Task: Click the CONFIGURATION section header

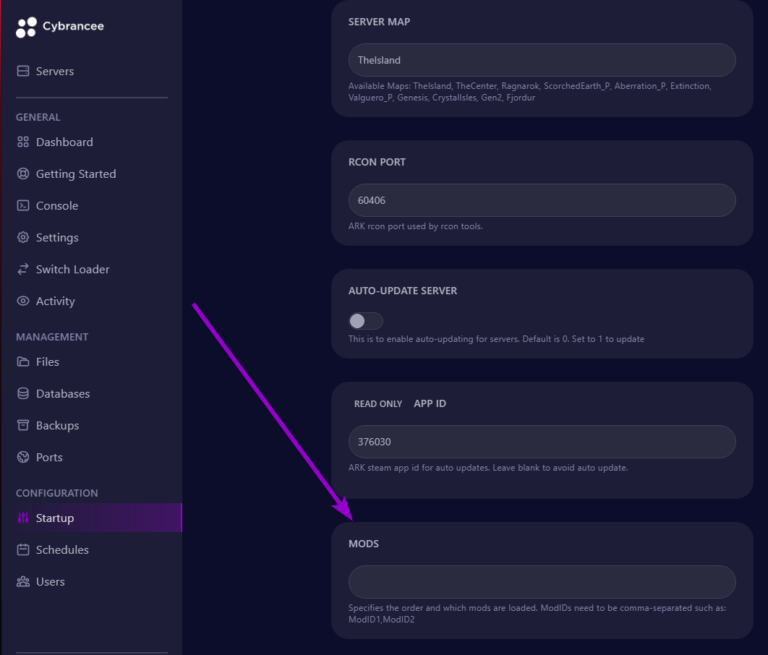Action: [x=57, y=493]
